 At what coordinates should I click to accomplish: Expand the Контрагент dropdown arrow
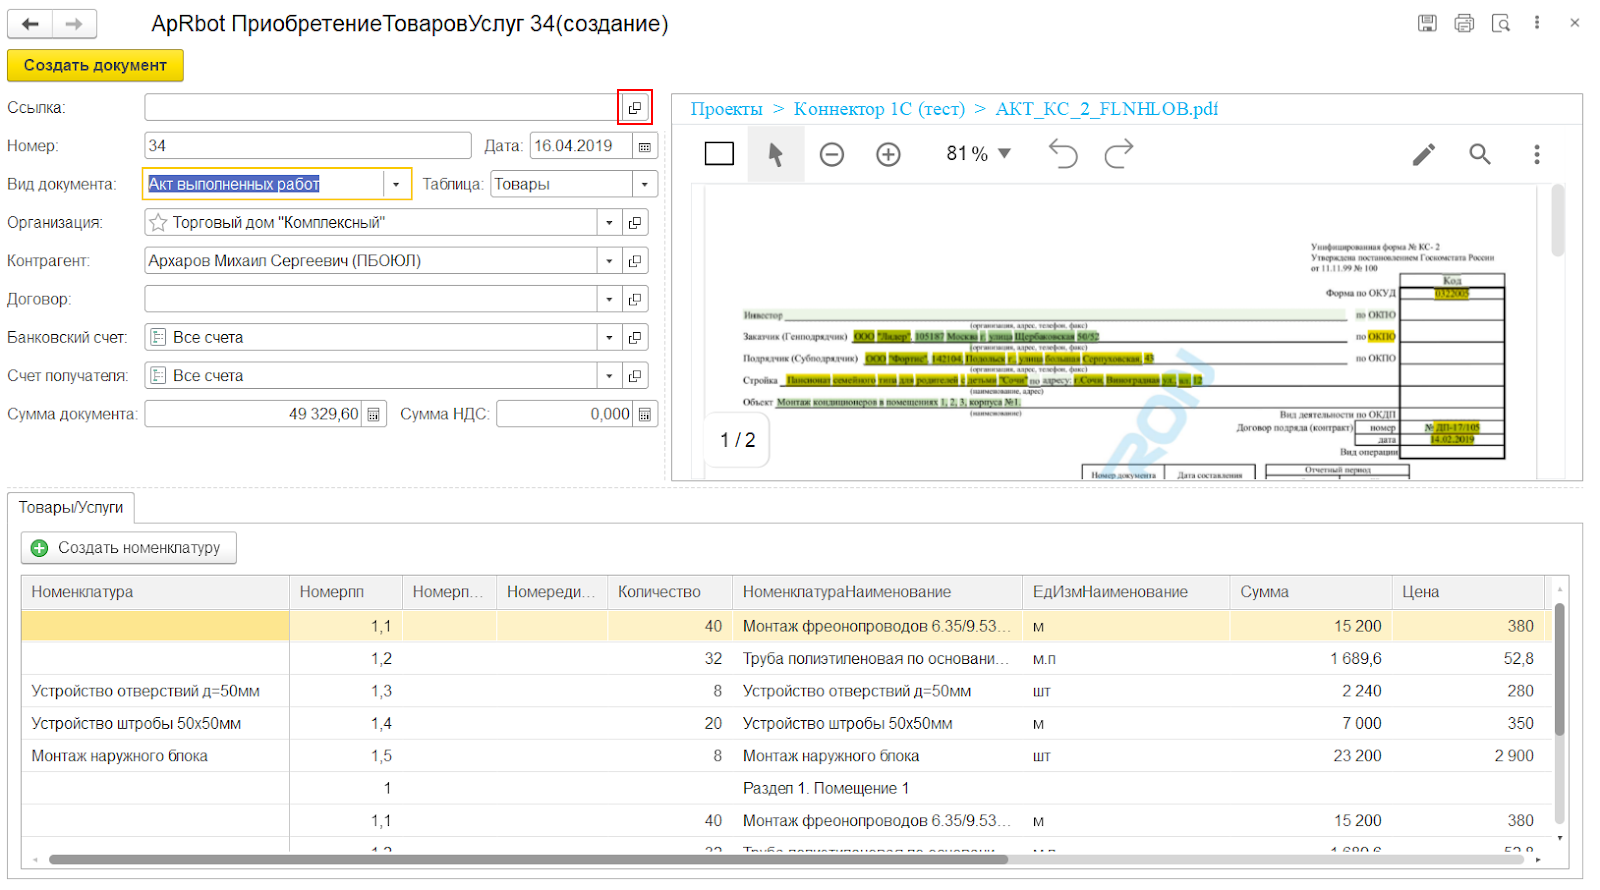coord(609,261)
